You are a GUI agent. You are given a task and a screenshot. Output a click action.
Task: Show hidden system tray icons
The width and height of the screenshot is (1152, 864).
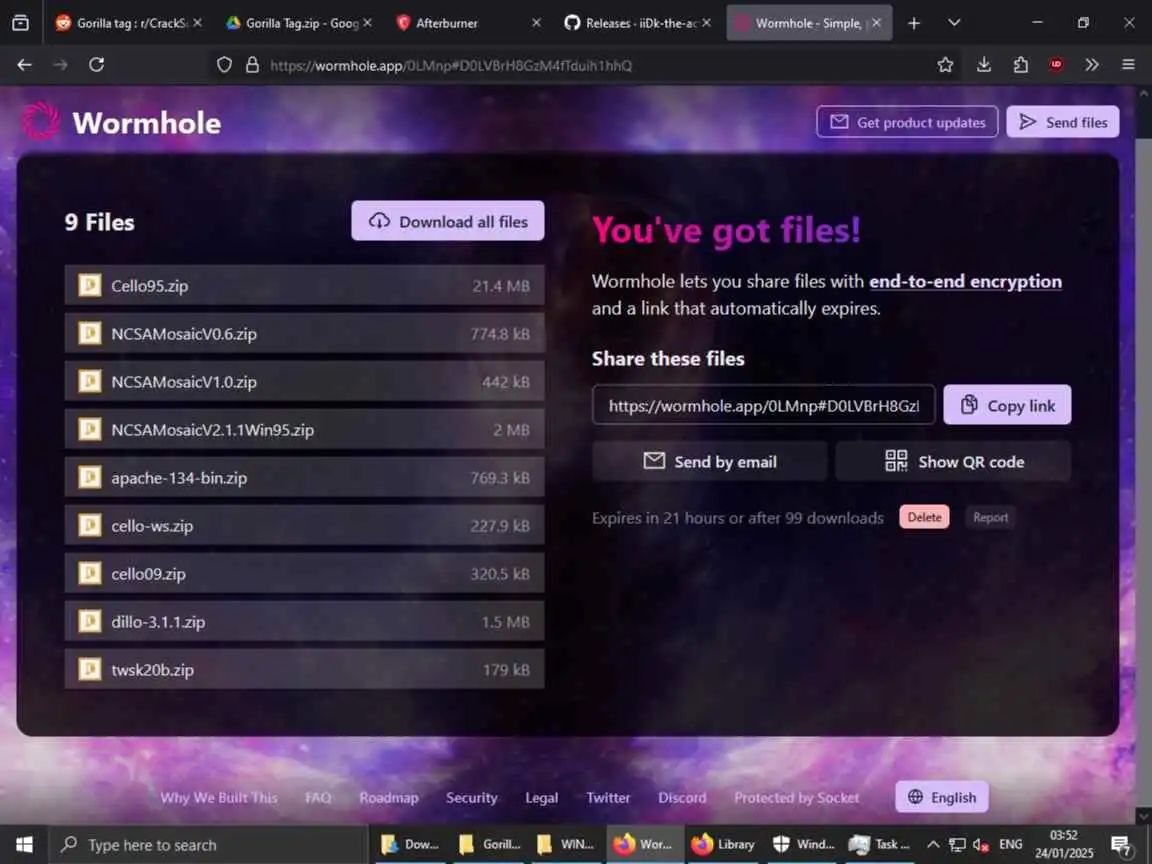933,844
